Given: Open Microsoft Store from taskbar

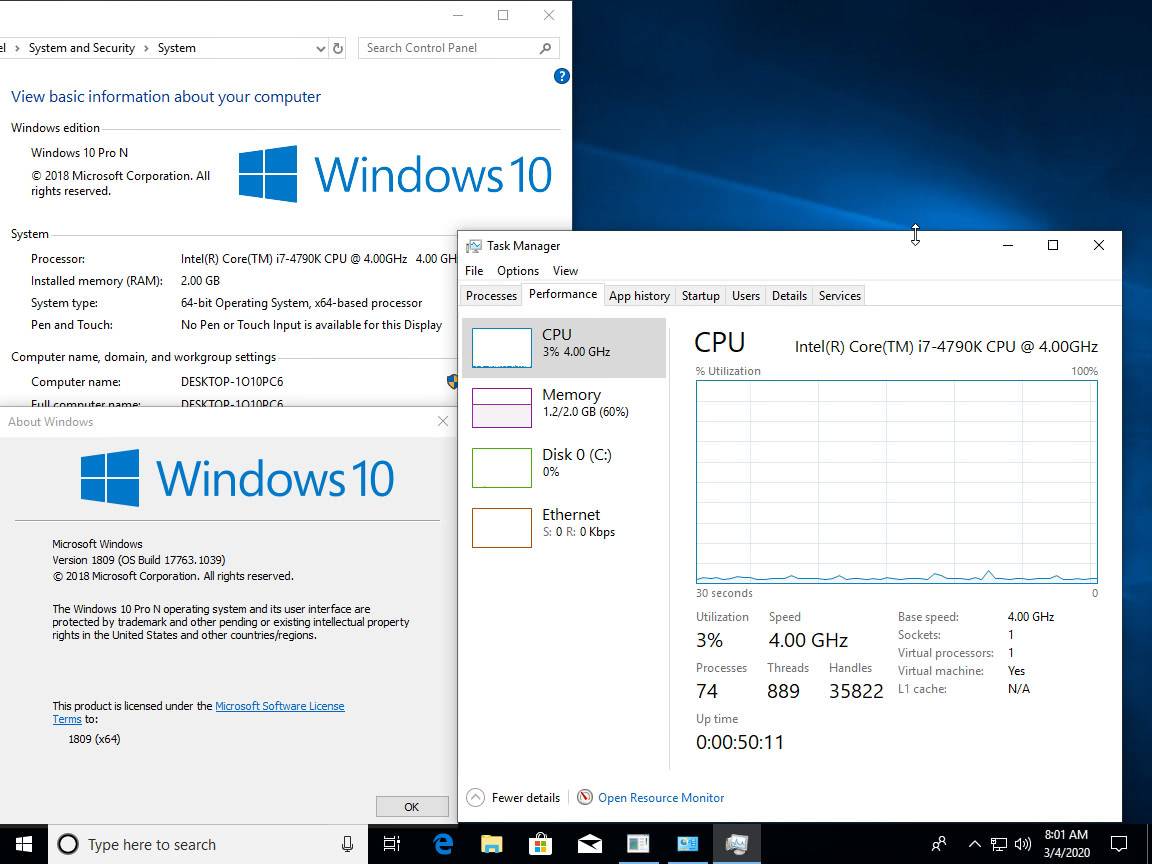Looking at the screenshot, I should pos(541,844).
